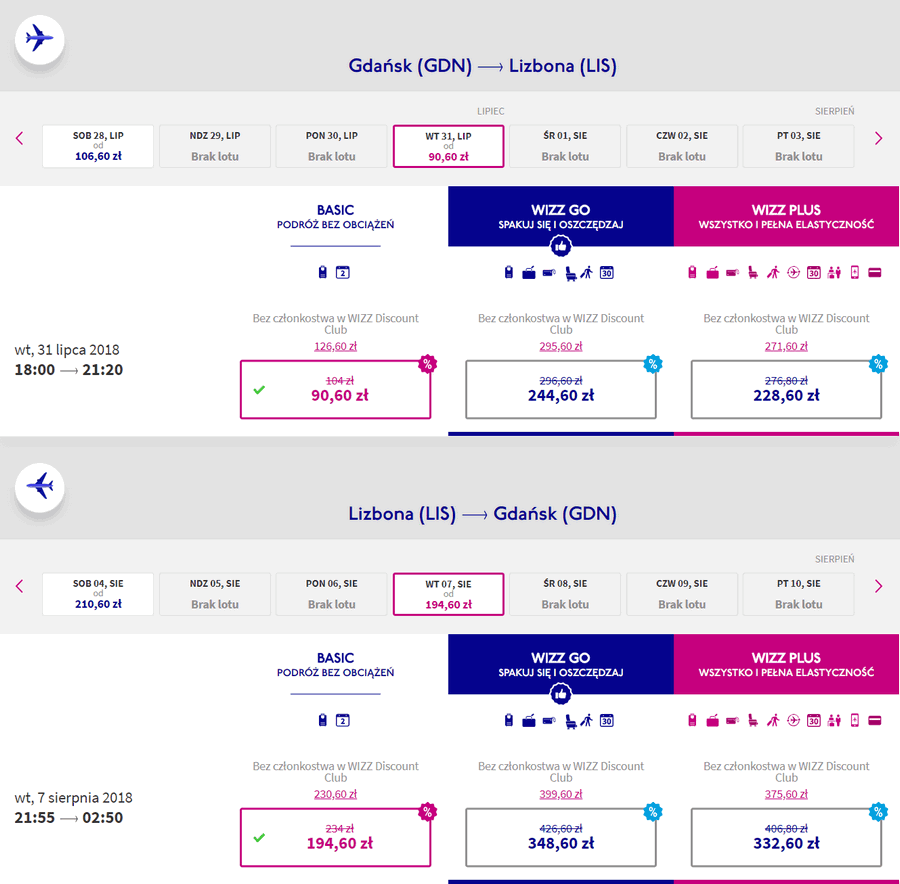Click the outbound flight plane icon
900x884 pixels.
point(40,39)
